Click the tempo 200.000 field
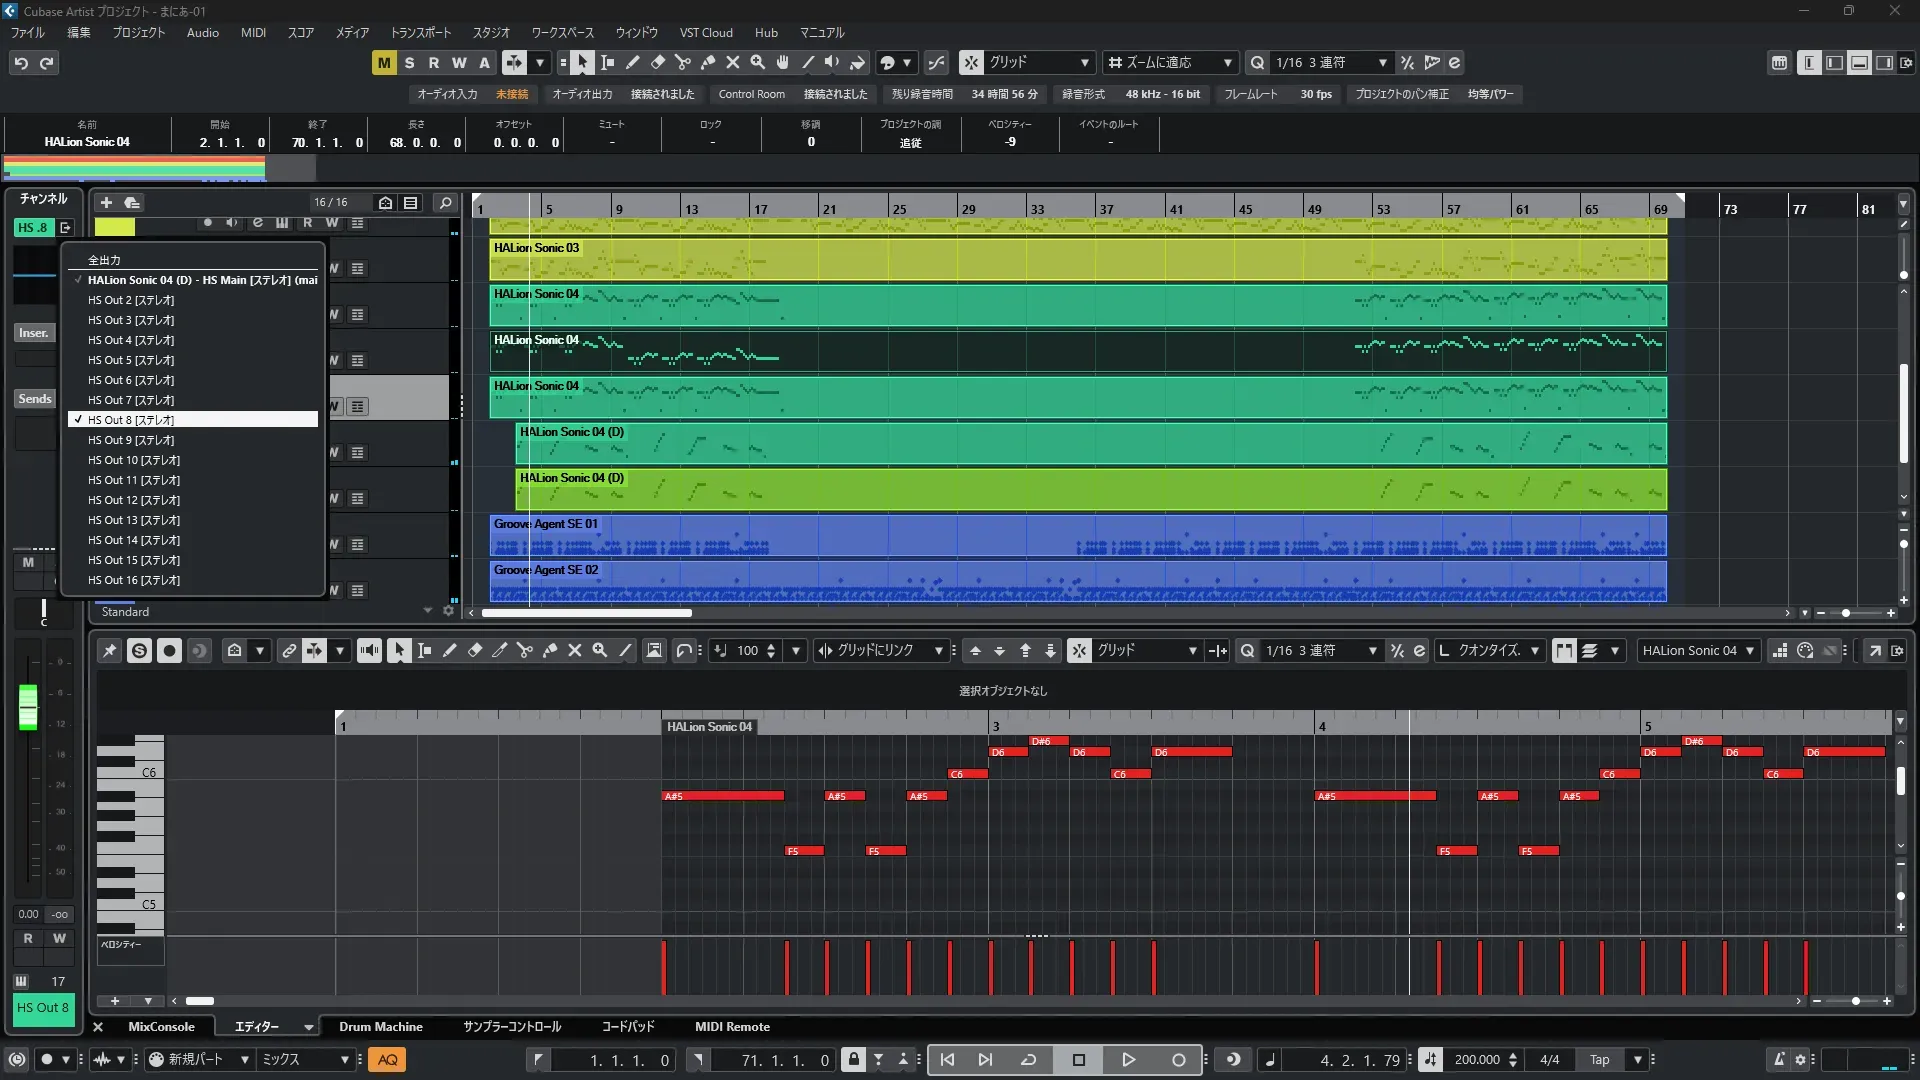Viewport: 1920px width, 1080px height. [1476, 1060]
